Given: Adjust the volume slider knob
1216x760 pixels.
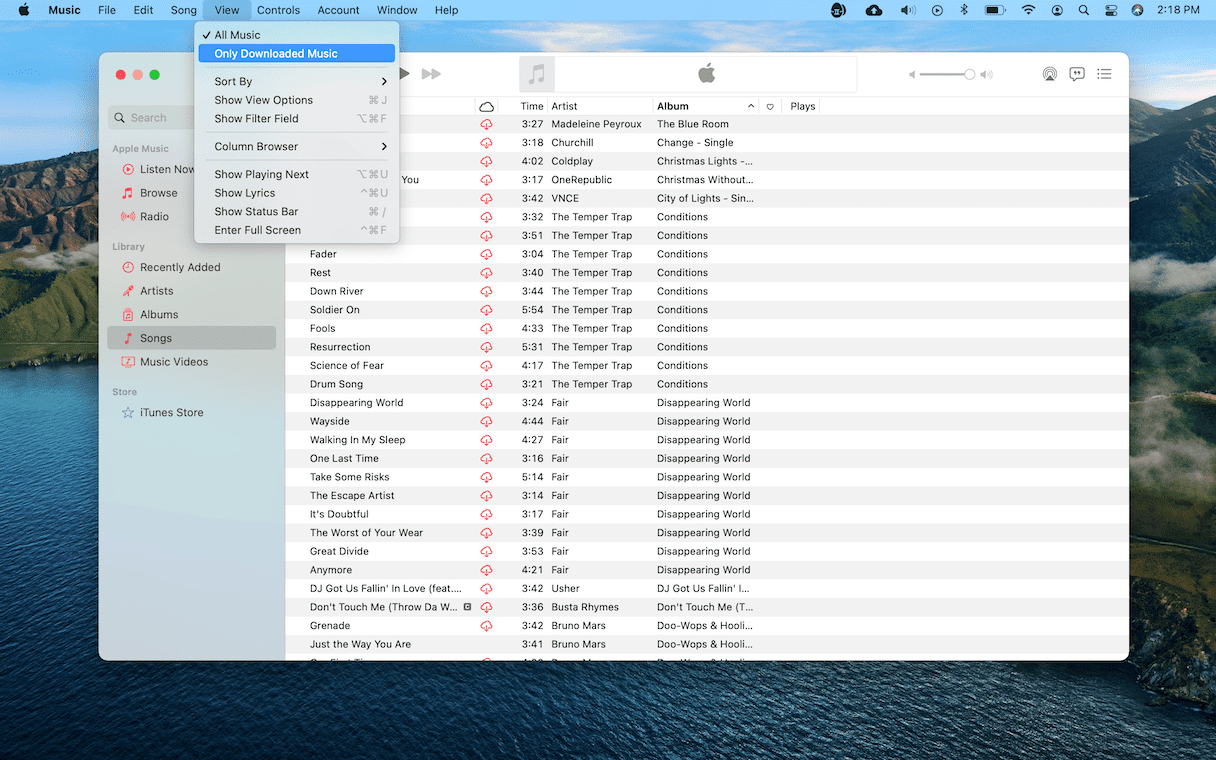Looking at the screenshot, I should coord(969,74).
